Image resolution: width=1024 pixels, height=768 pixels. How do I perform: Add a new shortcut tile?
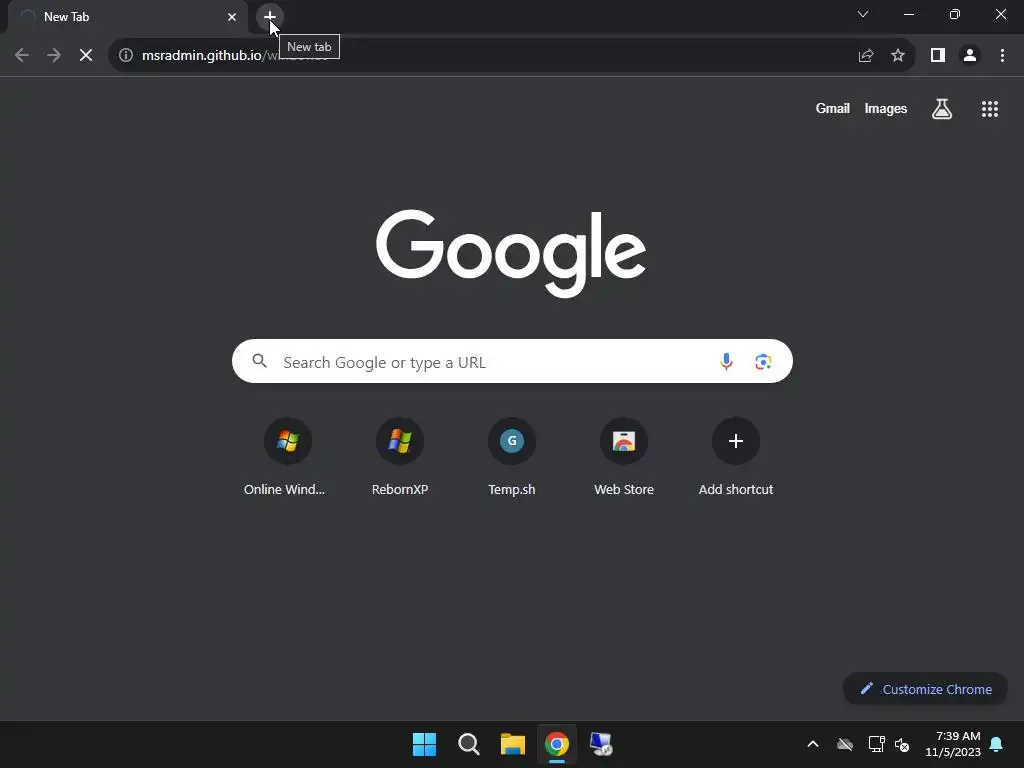click(x=736, y=456)
